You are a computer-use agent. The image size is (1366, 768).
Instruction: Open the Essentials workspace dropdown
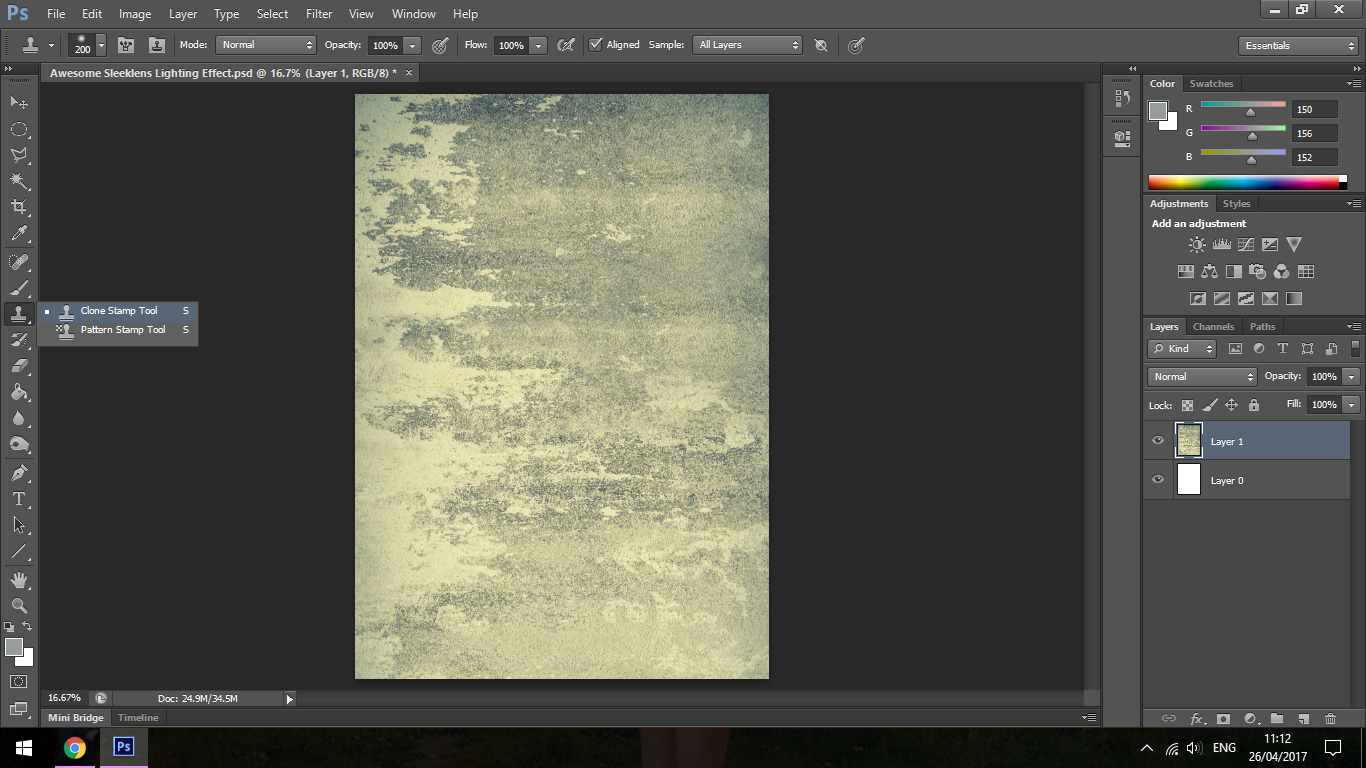1297,46
